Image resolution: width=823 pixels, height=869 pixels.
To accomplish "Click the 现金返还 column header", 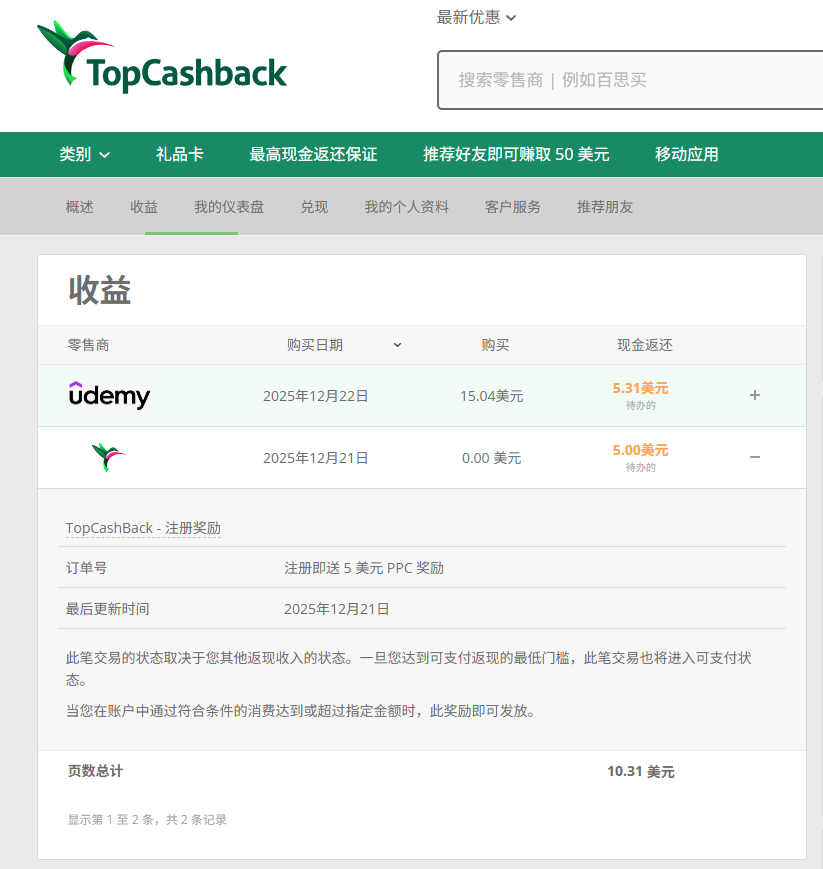I will (645, 345).
